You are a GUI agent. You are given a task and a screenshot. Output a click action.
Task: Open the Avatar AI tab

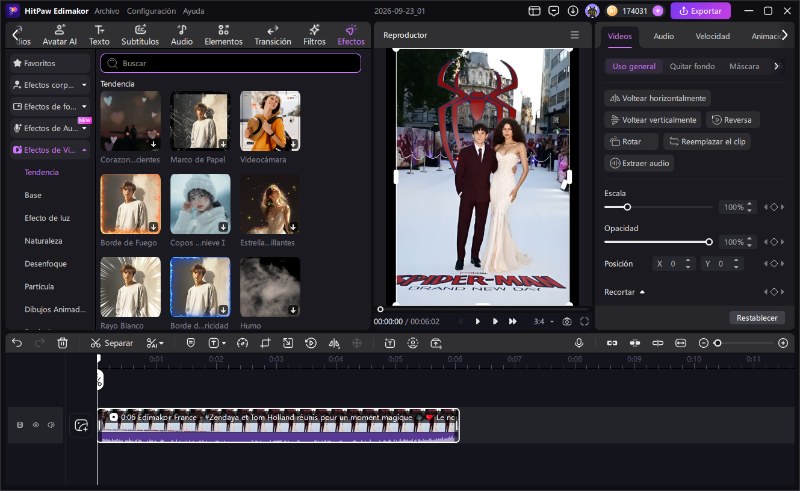(x=59, y=35)
